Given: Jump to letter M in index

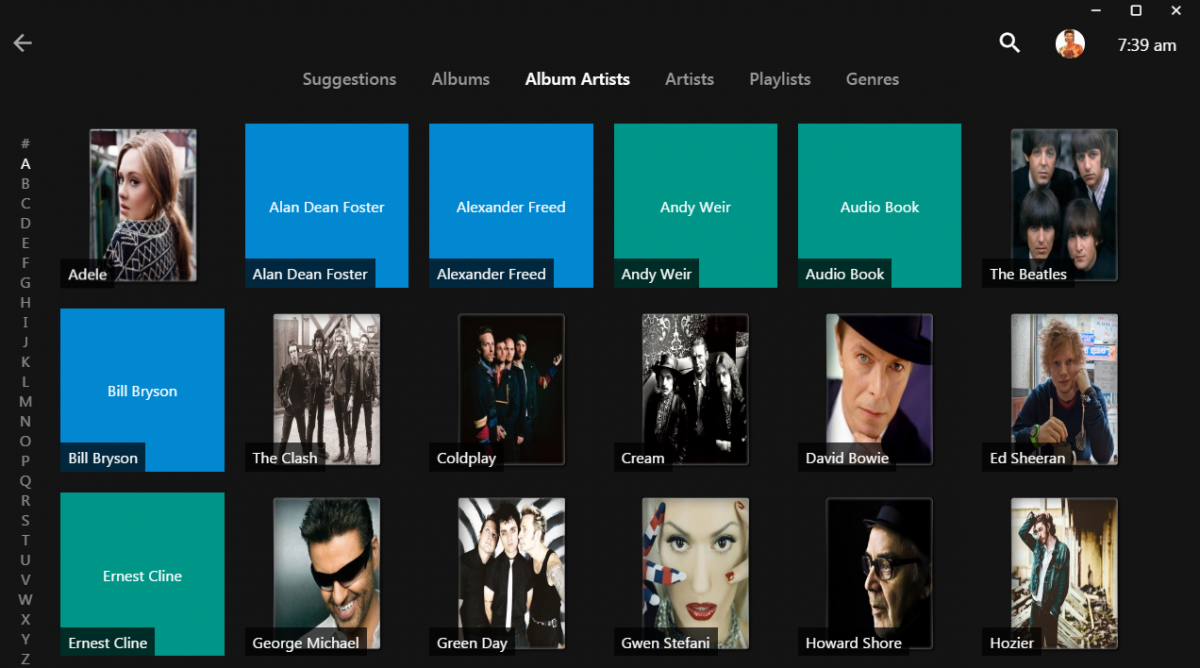Looking at the screenshot, I should tap(26, 401).
